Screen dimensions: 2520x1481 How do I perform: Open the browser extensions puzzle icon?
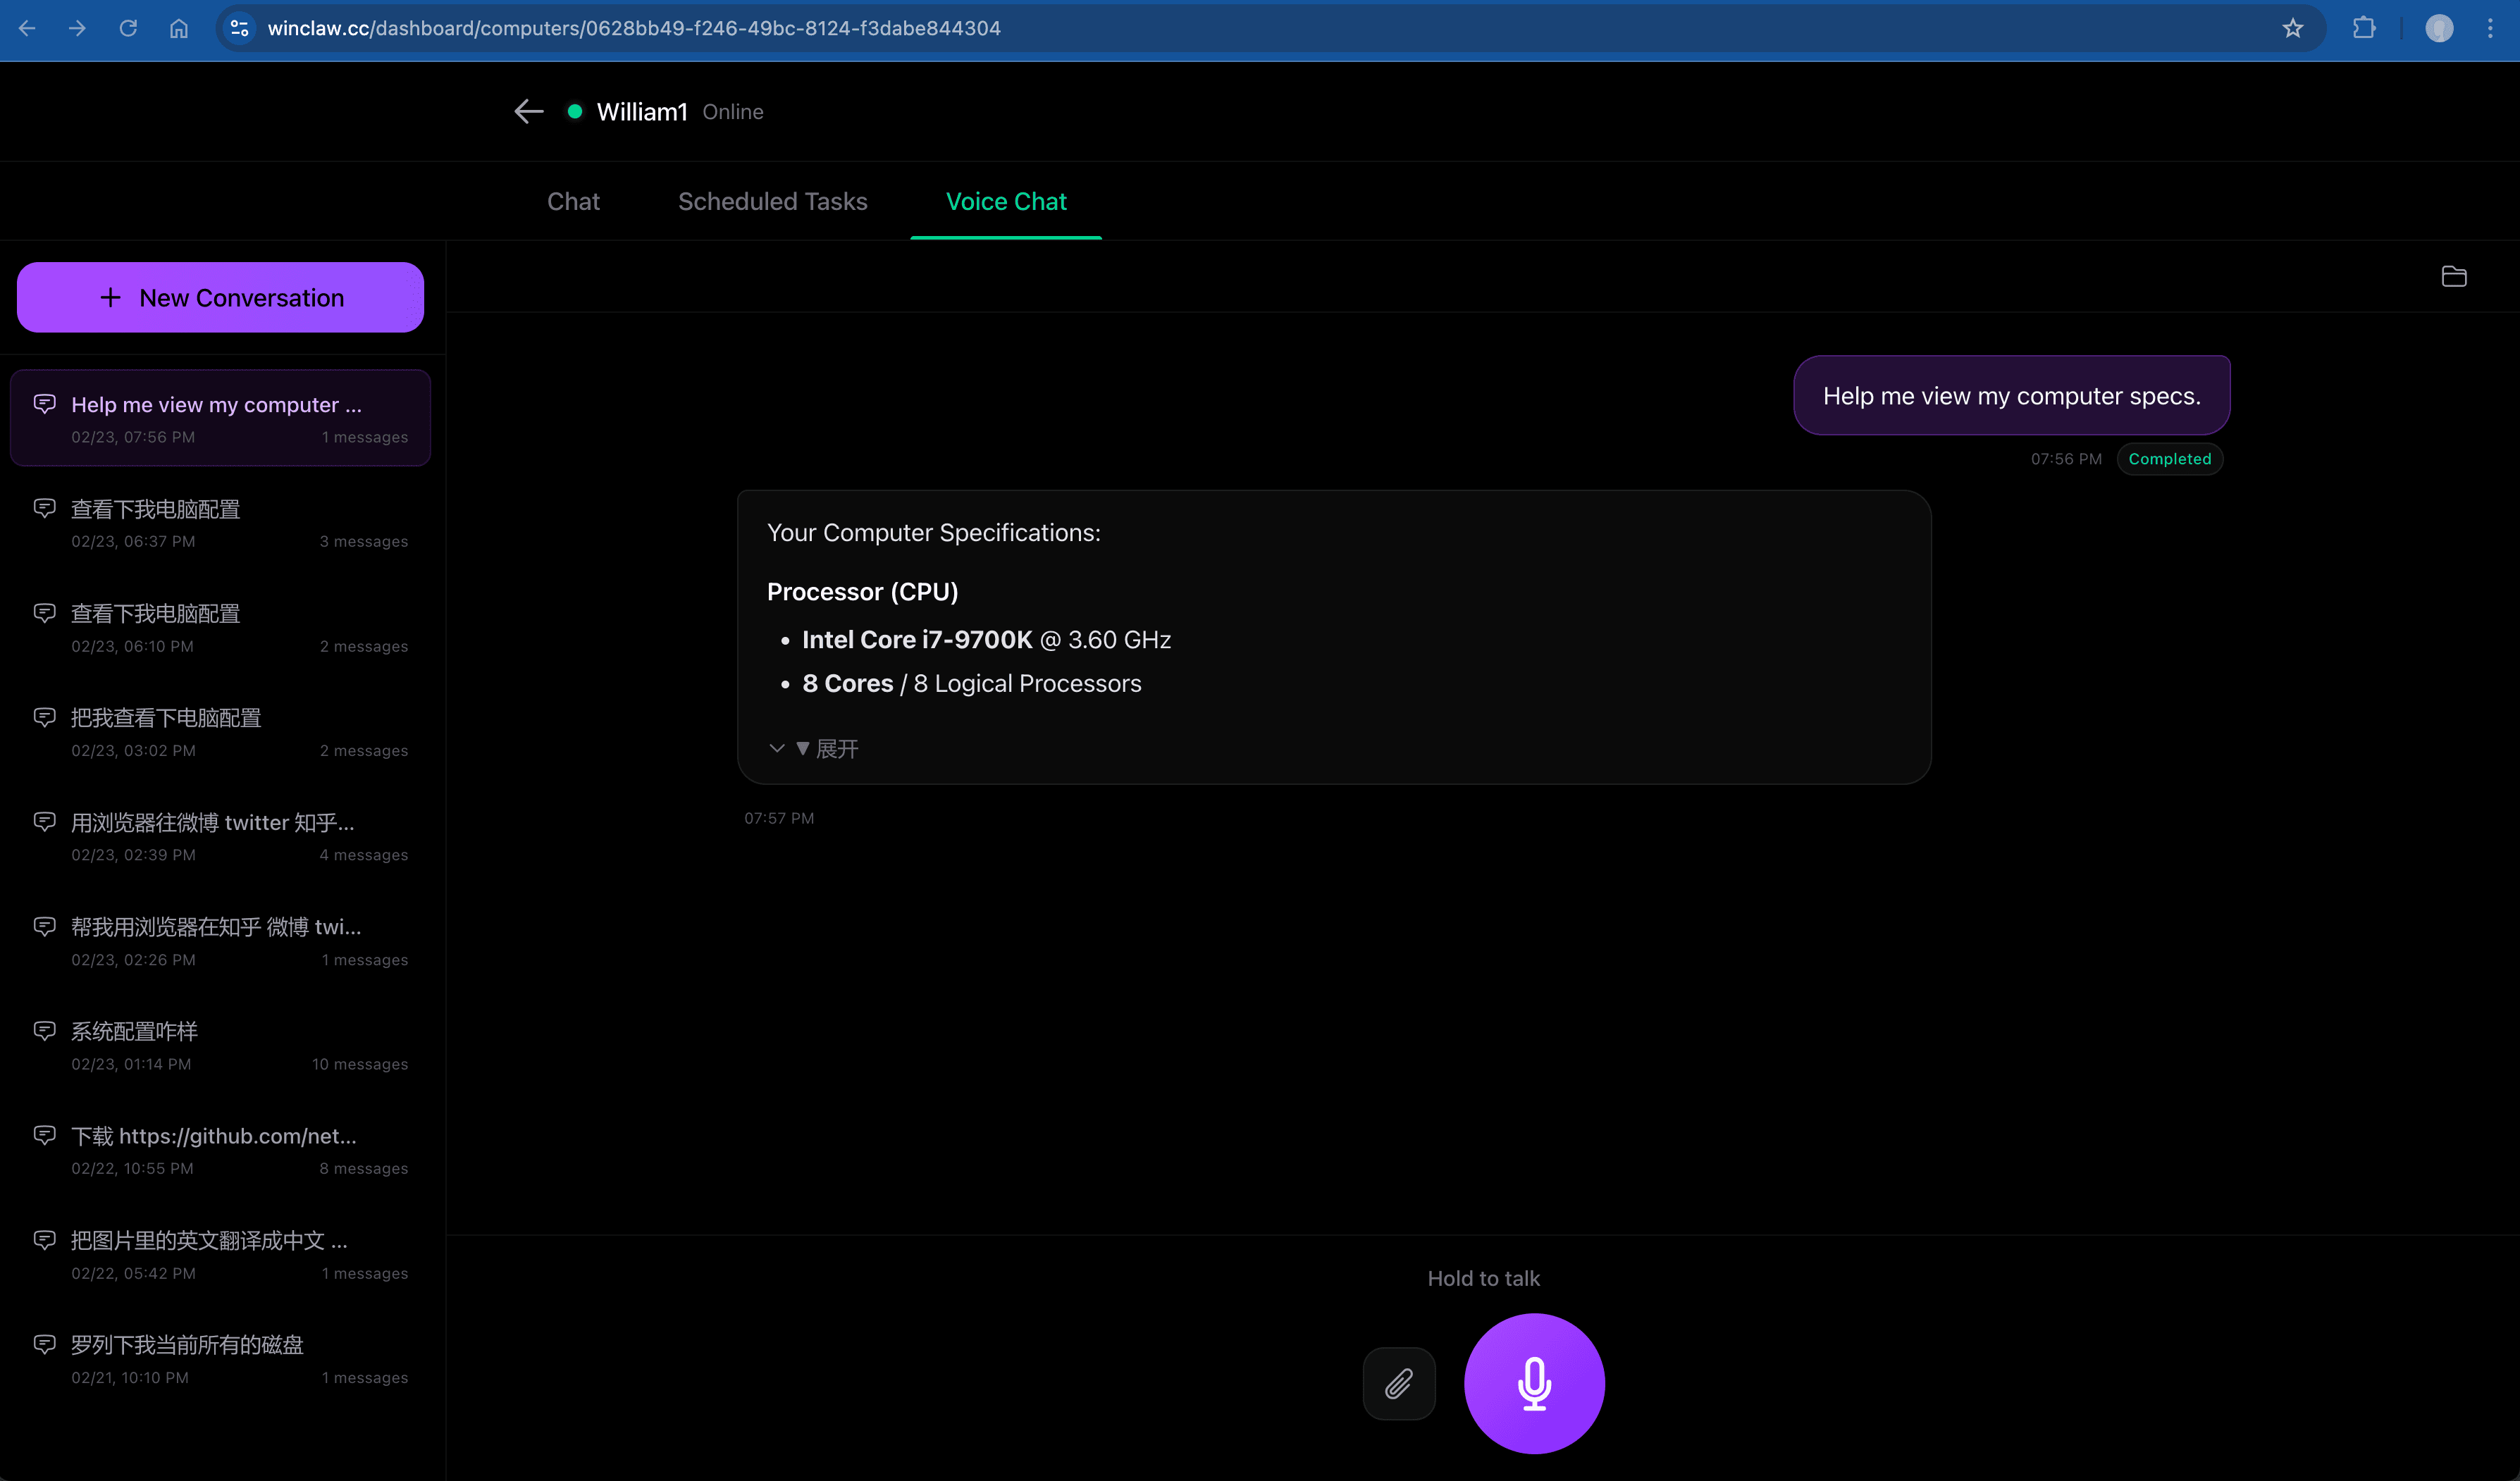[2363, 28]
